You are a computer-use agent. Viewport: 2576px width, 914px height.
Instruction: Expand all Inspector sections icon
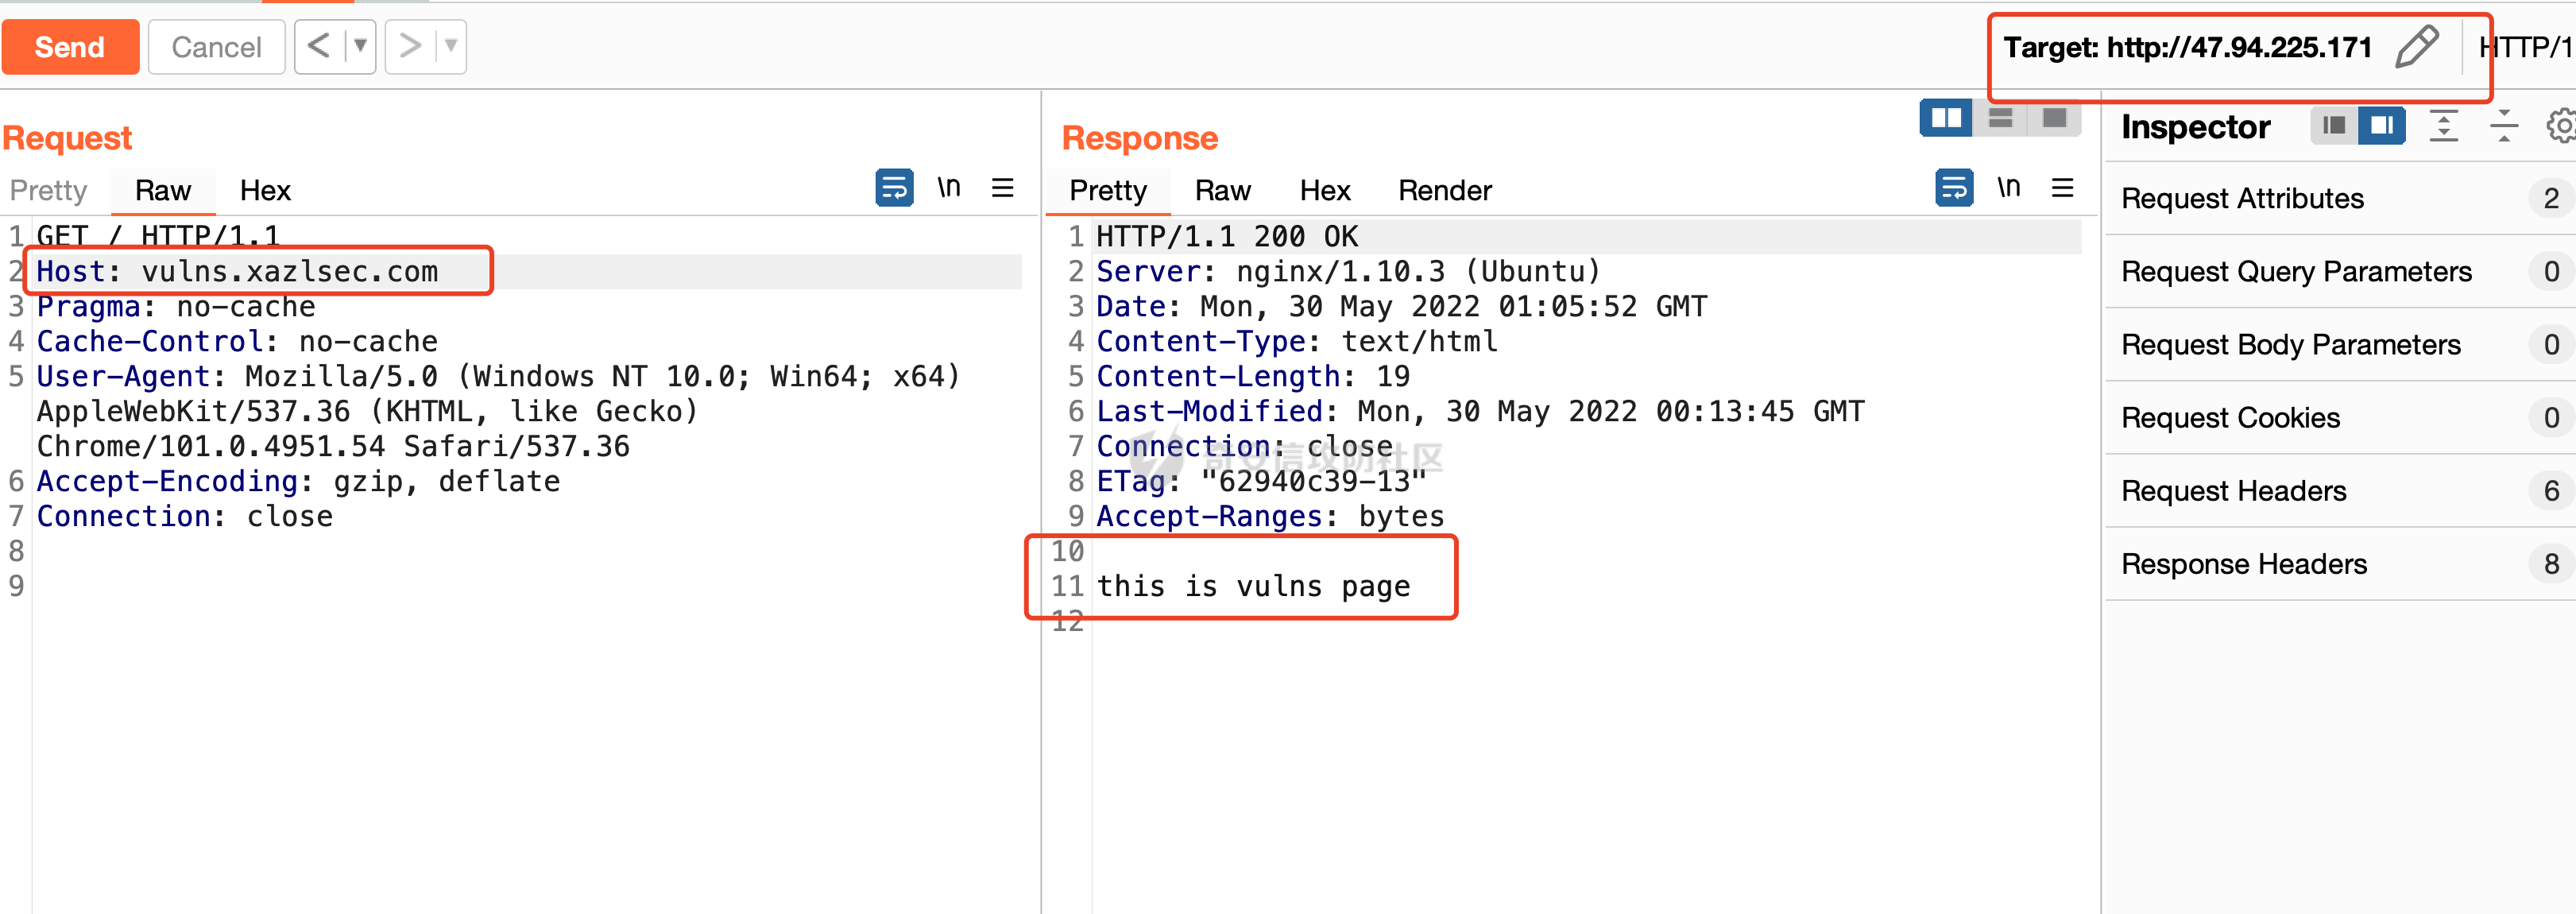tap(2443, 126)
